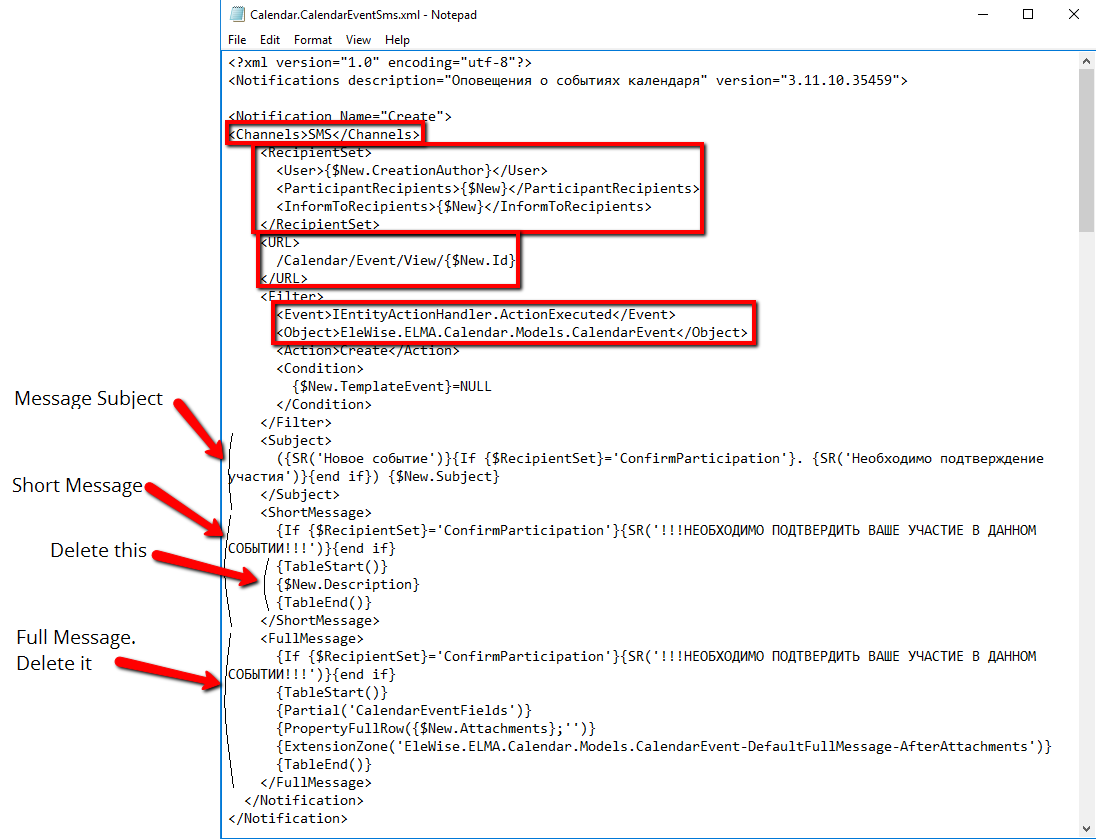
Task: Click the Subject opening tag
Action: click(x=295, y=440)
